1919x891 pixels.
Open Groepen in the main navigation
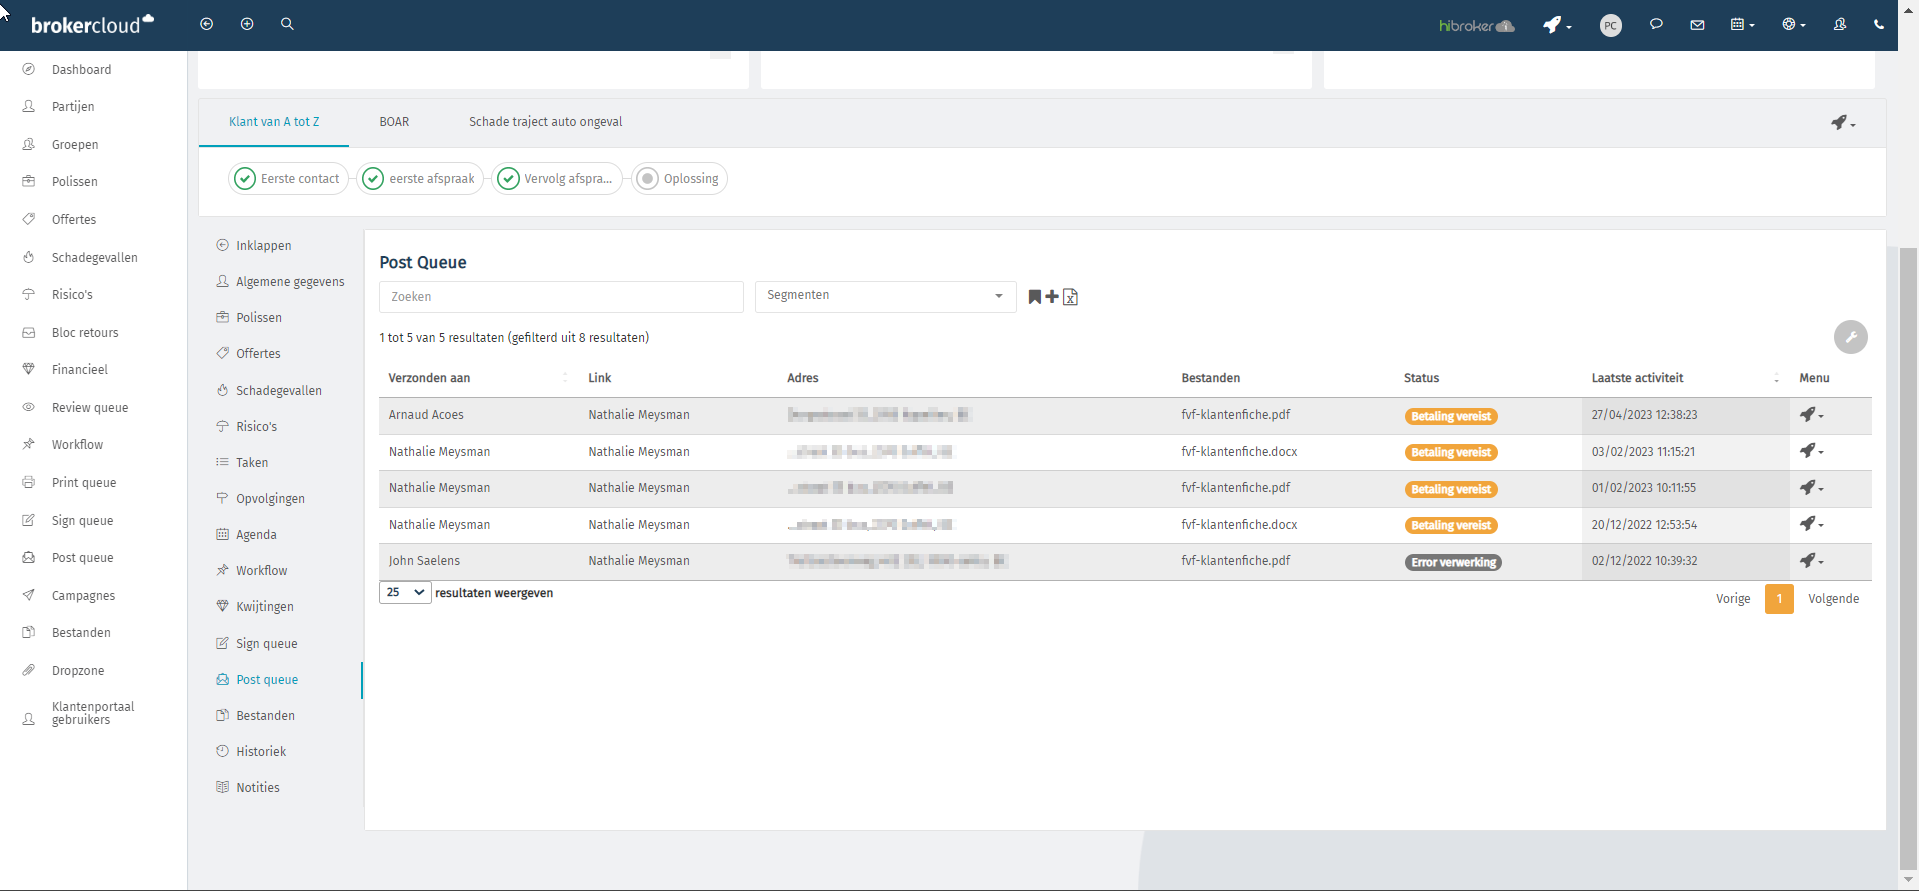(75, 144)
